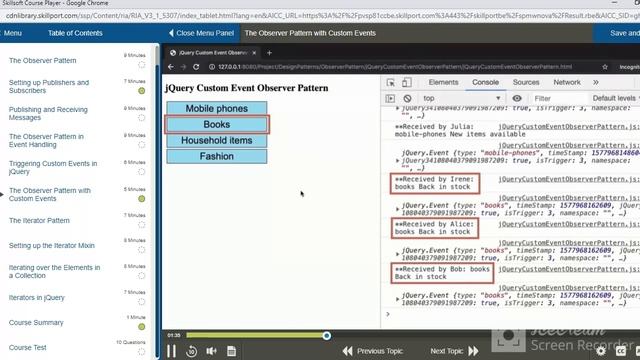This screenshot has width=640, height=360.
Task: Click green status circle for Setting up Publishers
Action: coord(142,91)
